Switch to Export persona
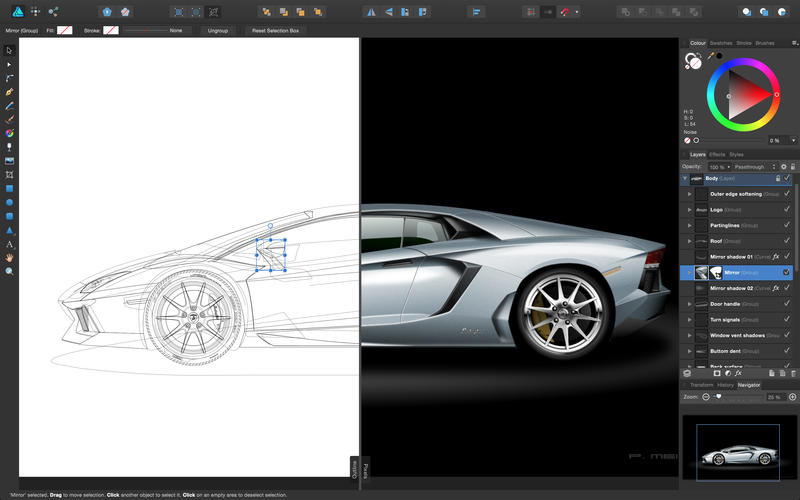 click(53, 11)
